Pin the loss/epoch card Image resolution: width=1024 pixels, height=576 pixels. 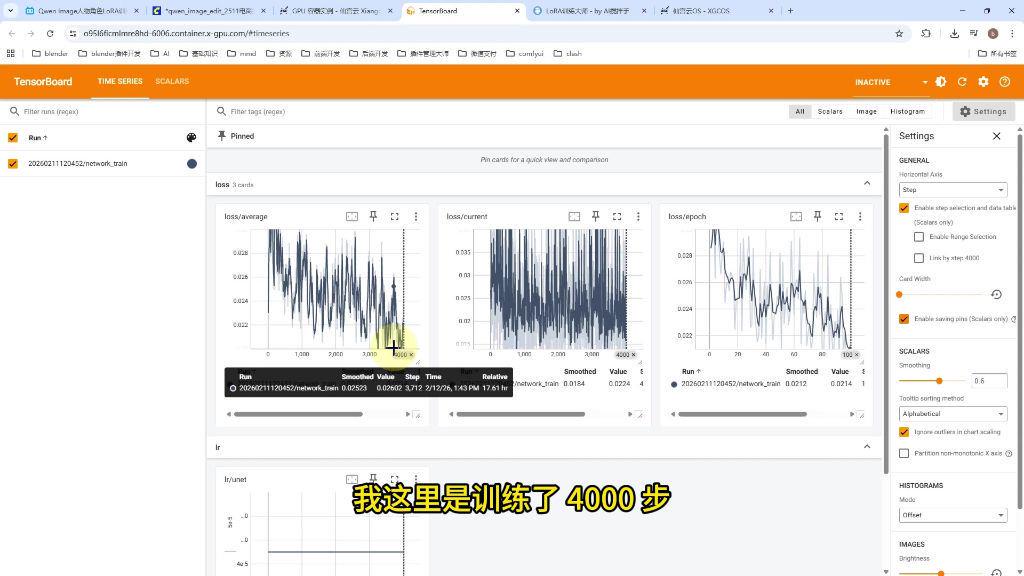[x=818, y=216]
